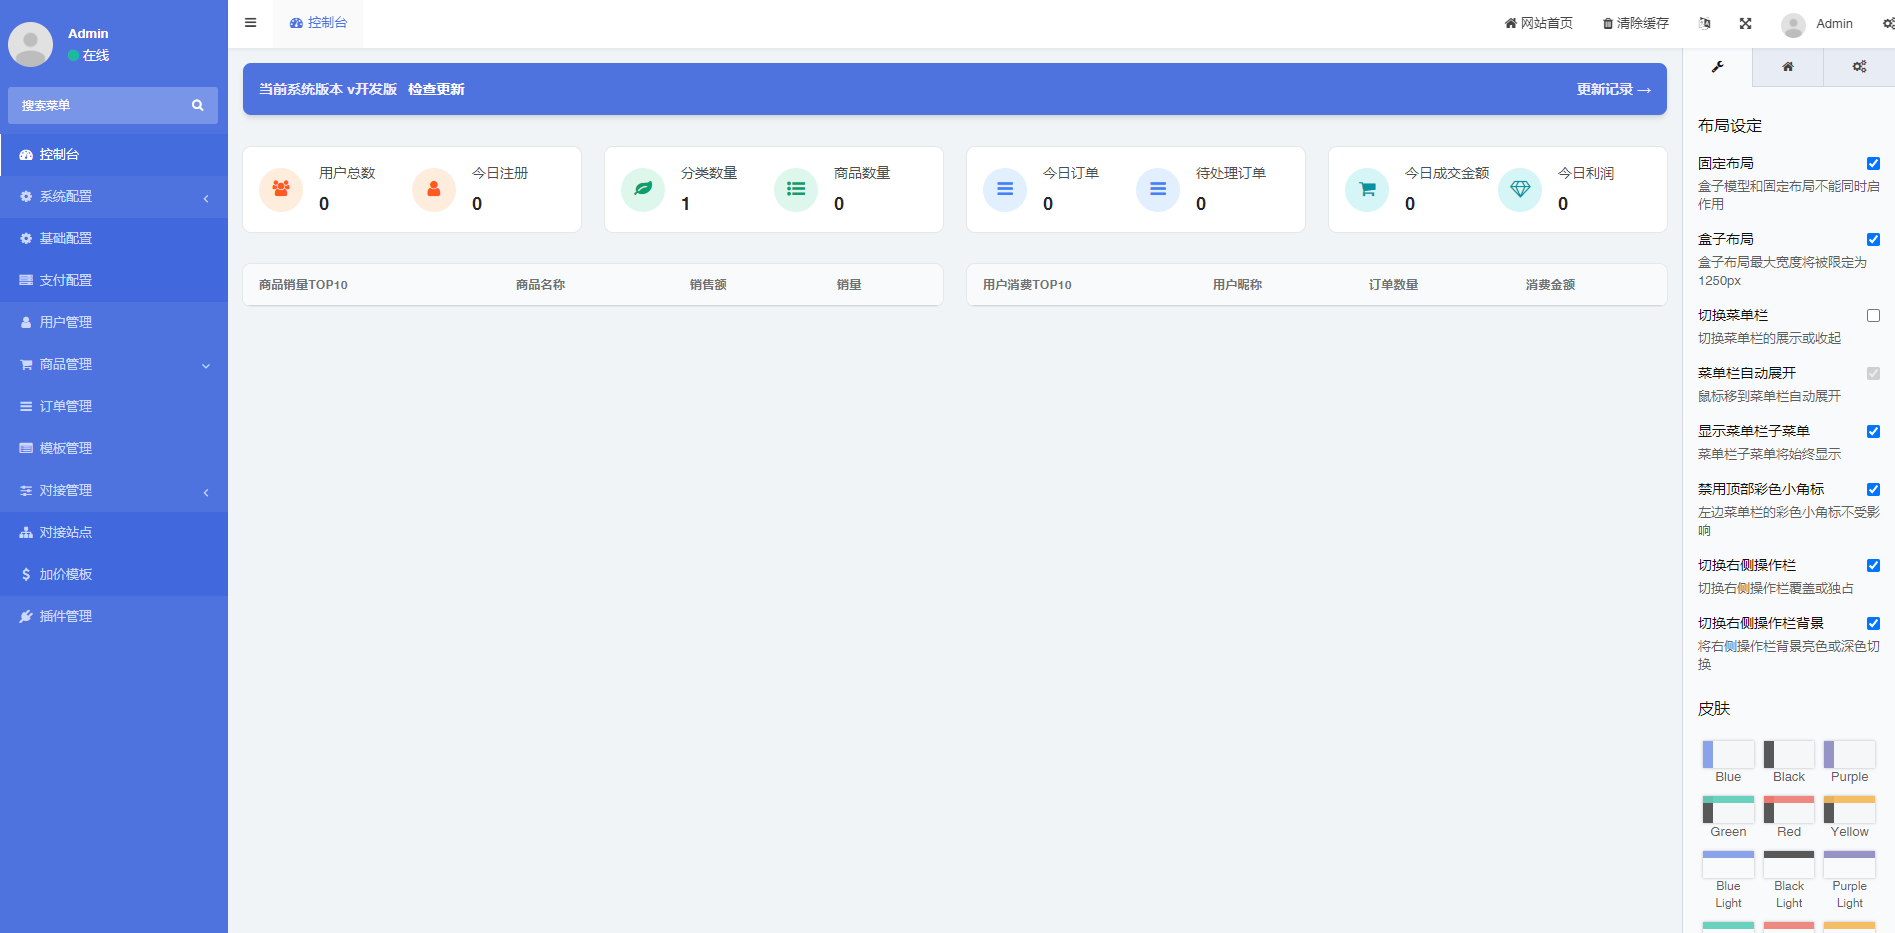1895x933 pixels.
Task: Click the 菜单栏自动展开 checkbox
Action: coord(1873,373)
